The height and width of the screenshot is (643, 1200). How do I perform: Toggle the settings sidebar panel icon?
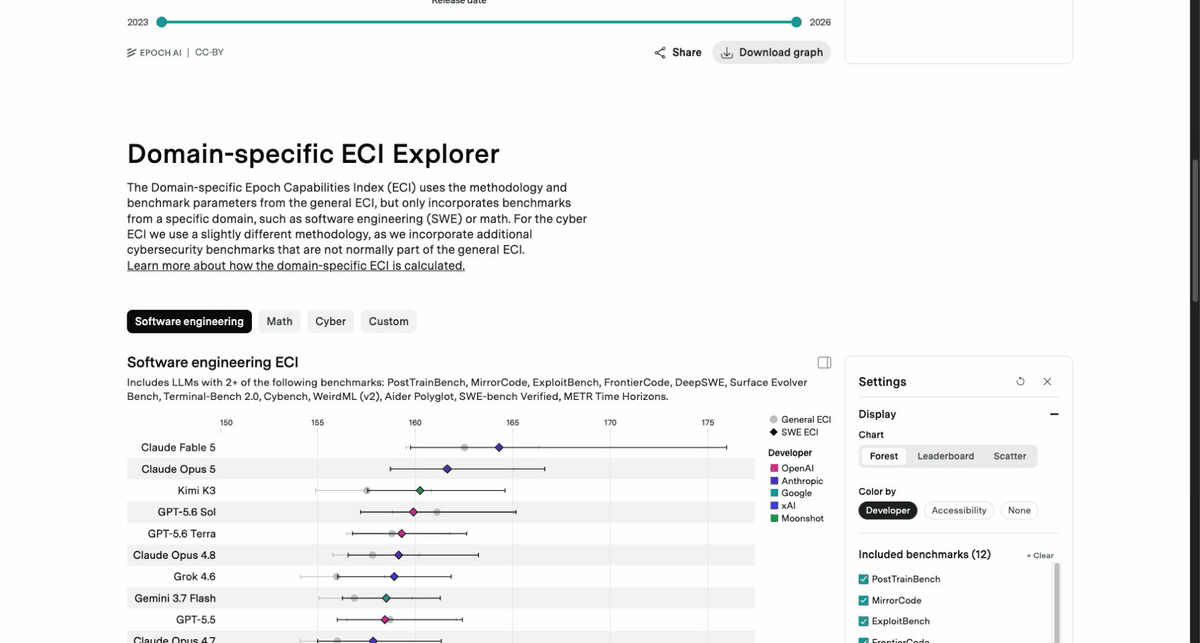824,362
